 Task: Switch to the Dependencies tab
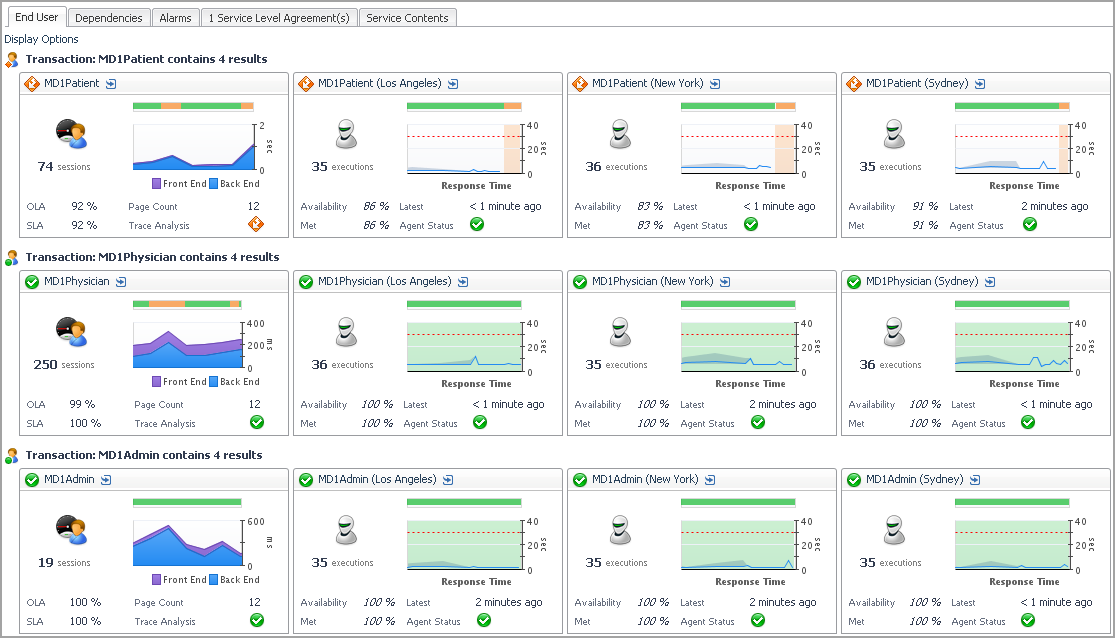coord(109,18)
